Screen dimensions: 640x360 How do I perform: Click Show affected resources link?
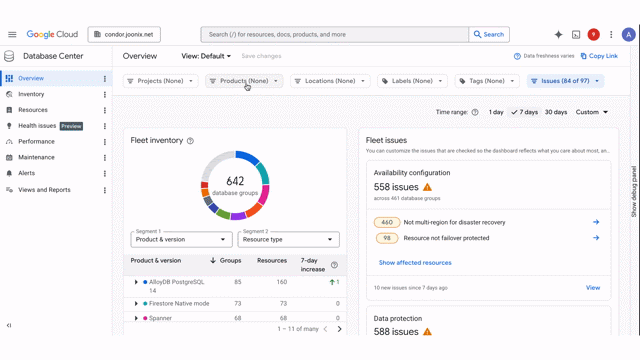(x=415, y=263)
